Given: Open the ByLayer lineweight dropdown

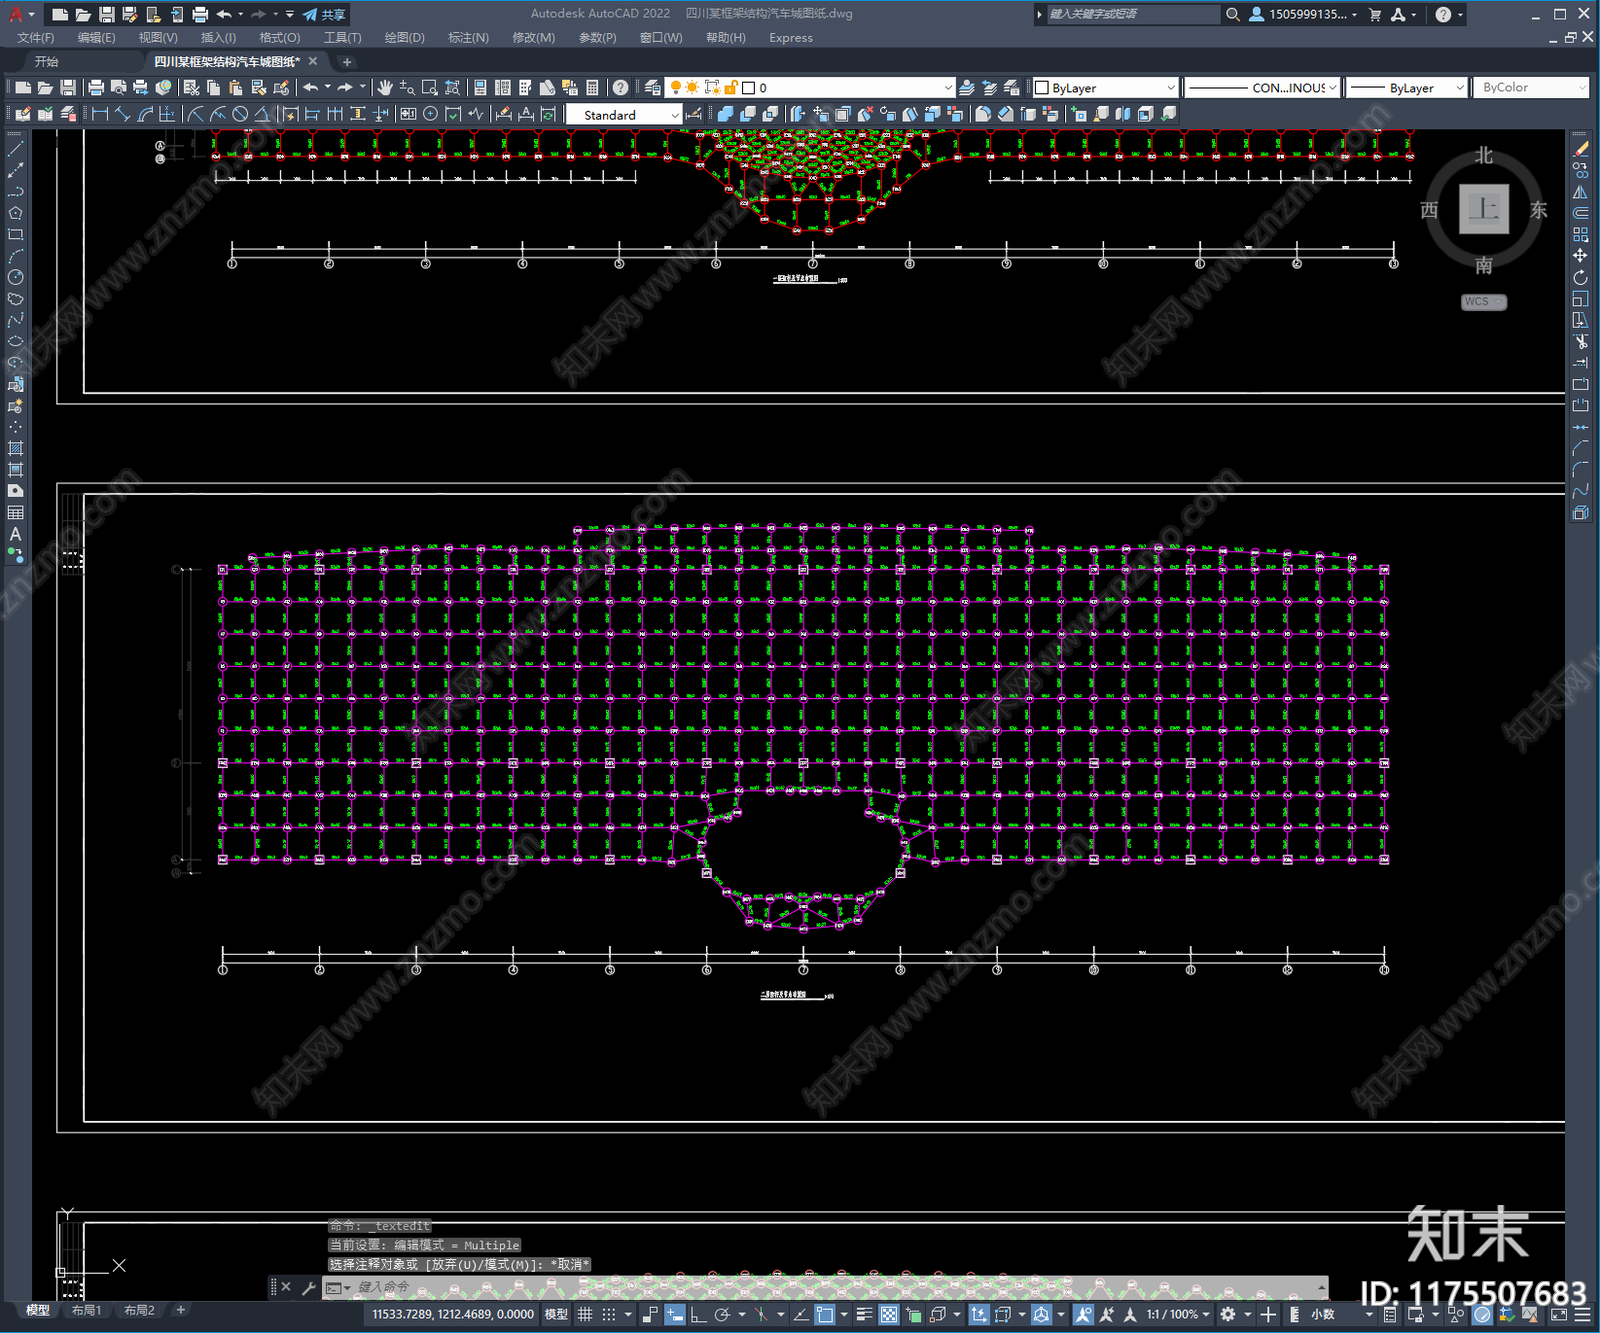Looking at the screenshot, I should [1406, 88].
